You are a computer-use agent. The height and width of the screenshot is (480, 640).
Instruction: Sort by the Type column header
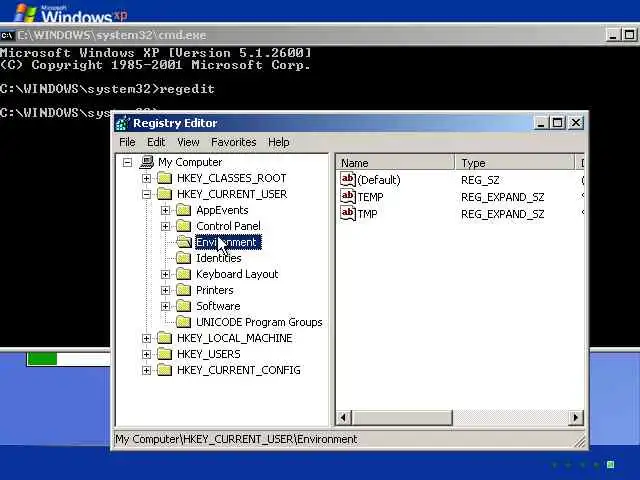(514, 163)
